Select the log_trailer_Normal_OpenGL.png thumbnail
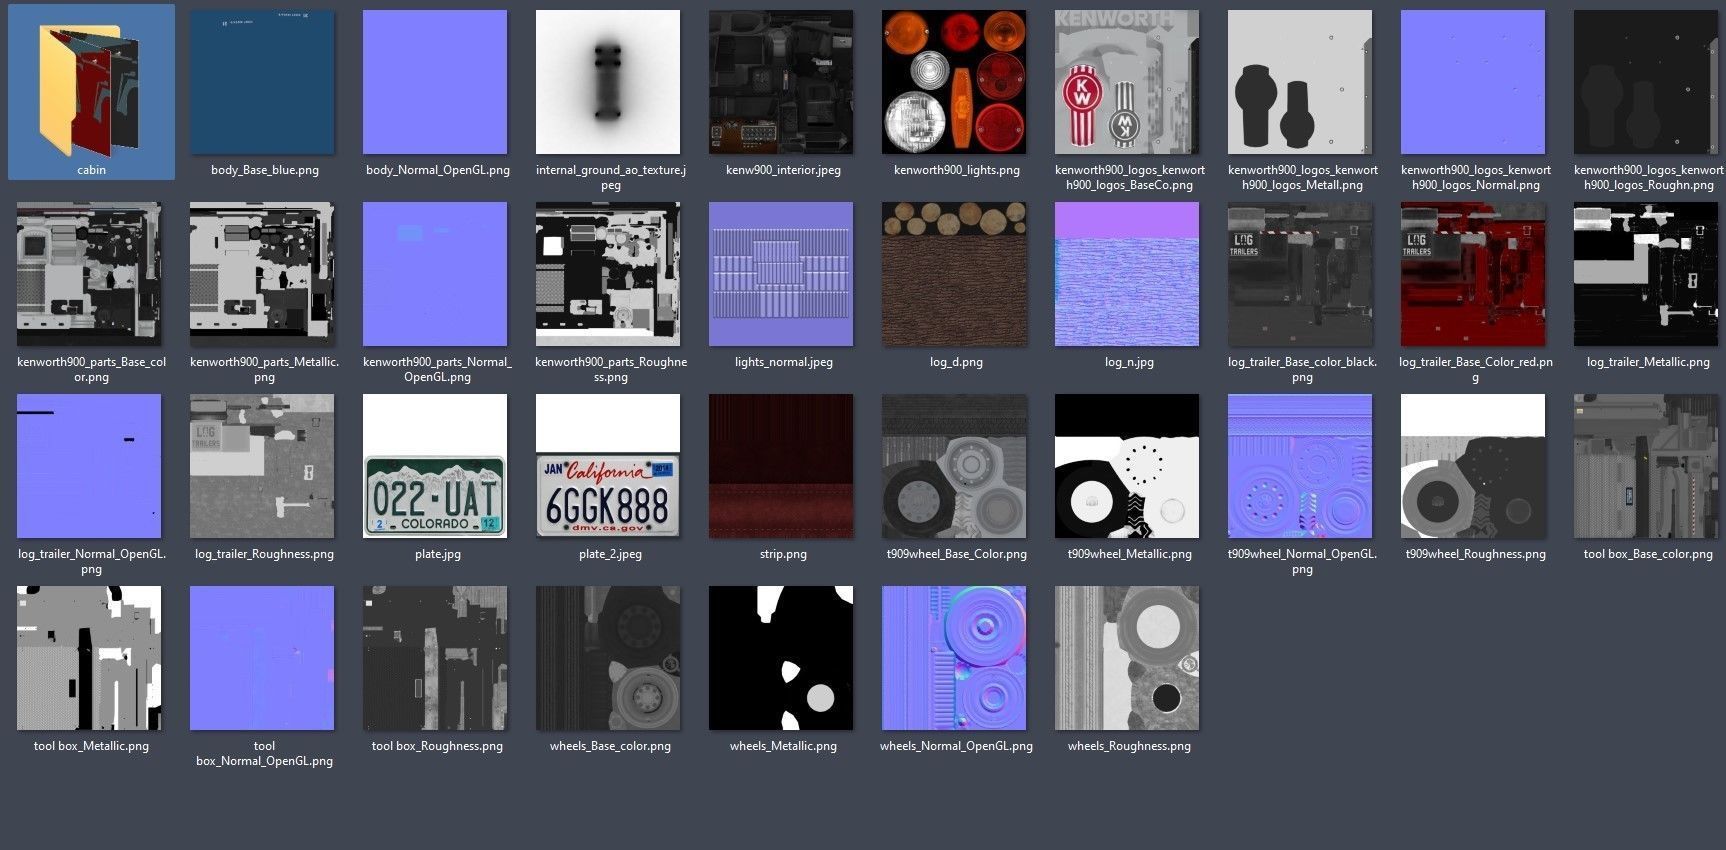The width and height of the screenshot is (1726, 850). (89, 466)
